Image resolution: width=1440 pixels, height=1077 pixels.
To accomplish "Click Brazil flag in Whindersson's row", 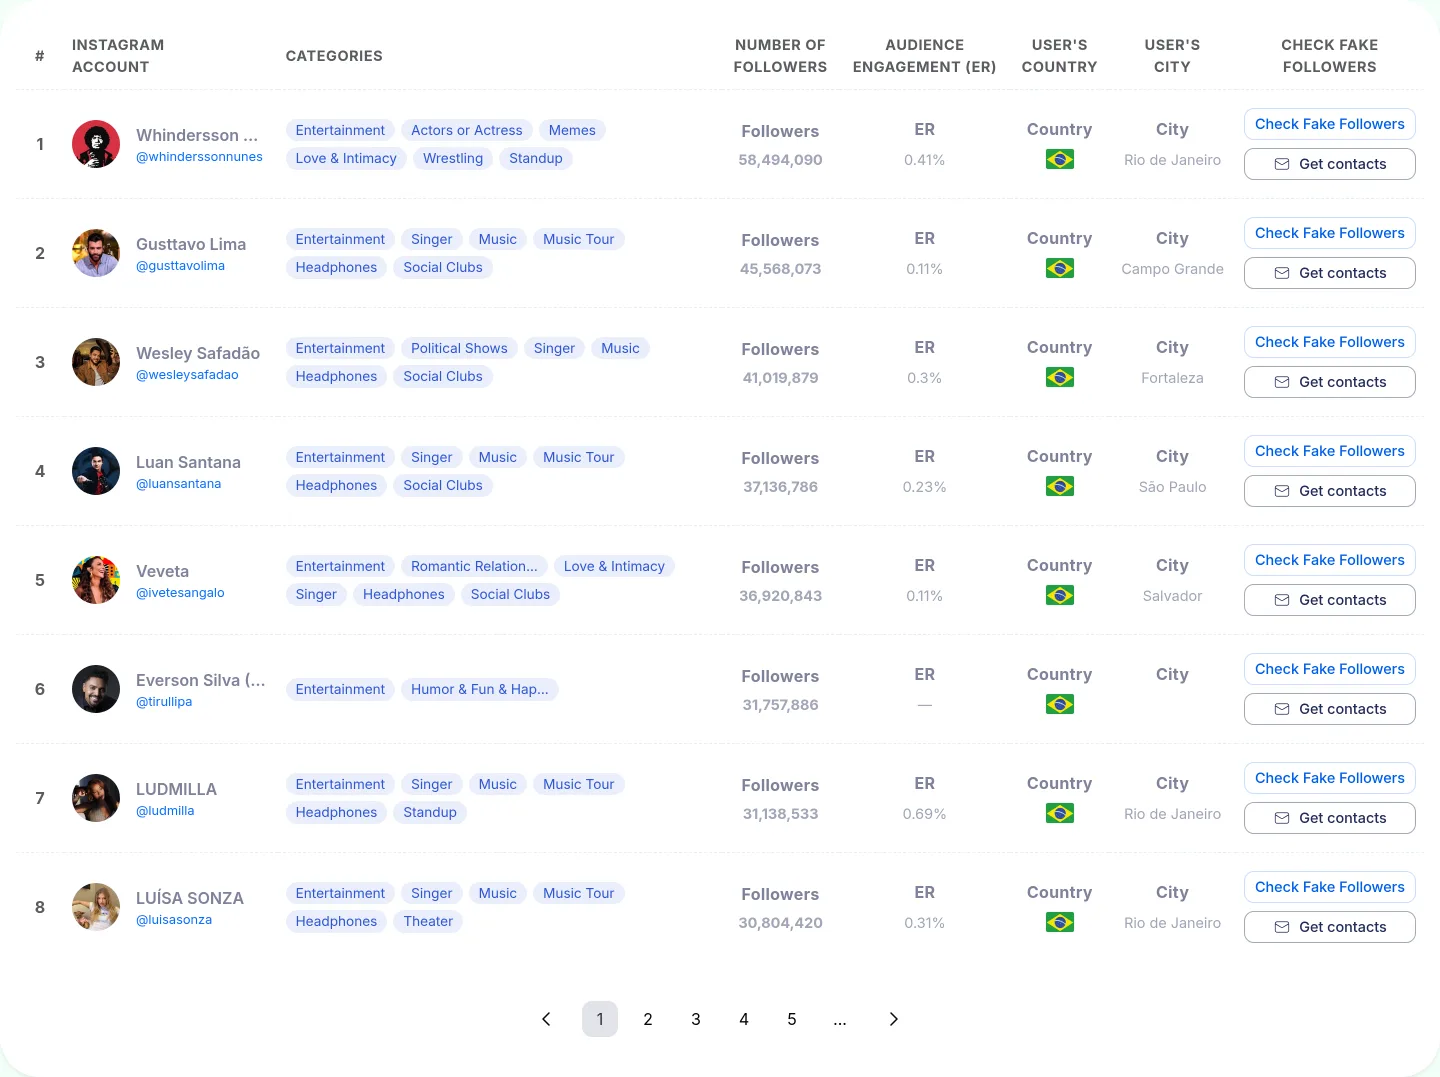I will pyautogui.click(x=1060, y=159).
